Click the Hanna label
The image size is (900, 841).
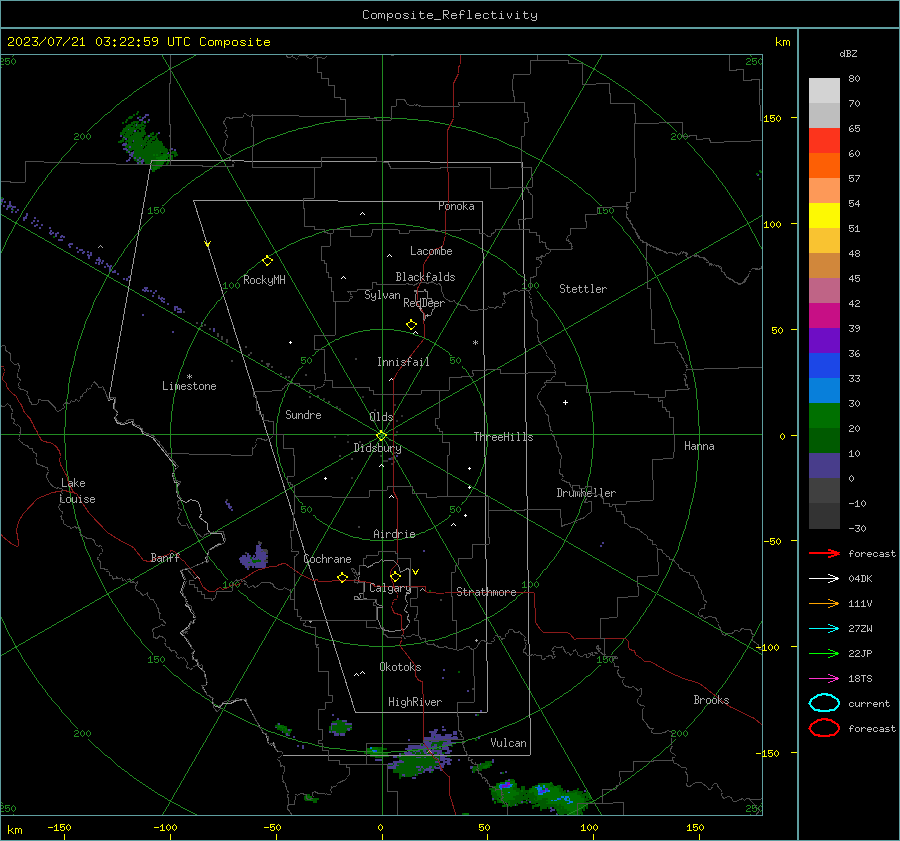click(x=699, y=446)
